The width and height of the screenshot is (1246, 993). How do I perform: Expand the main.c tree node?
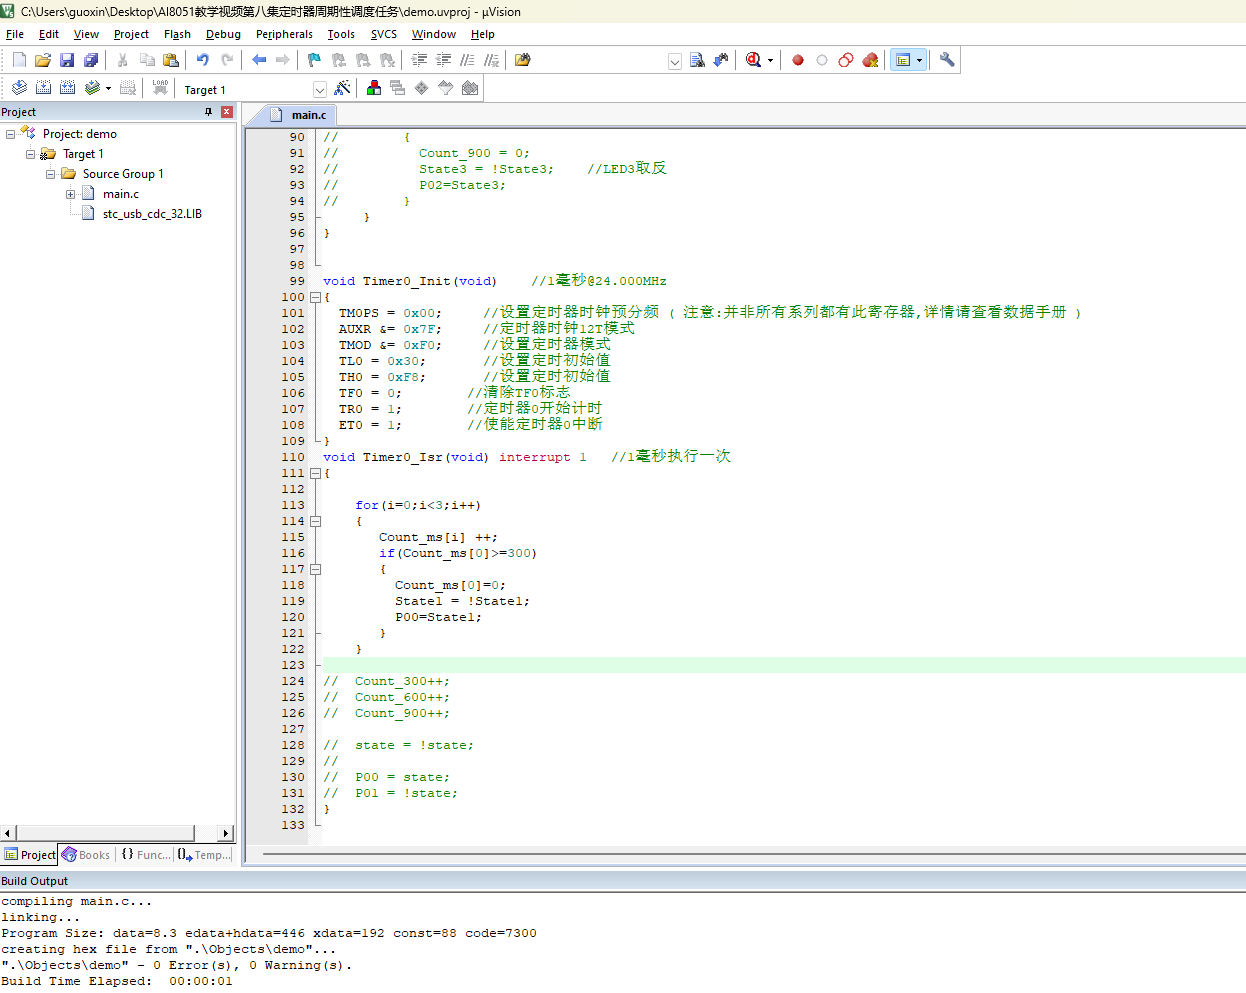[x=71, y=194]
